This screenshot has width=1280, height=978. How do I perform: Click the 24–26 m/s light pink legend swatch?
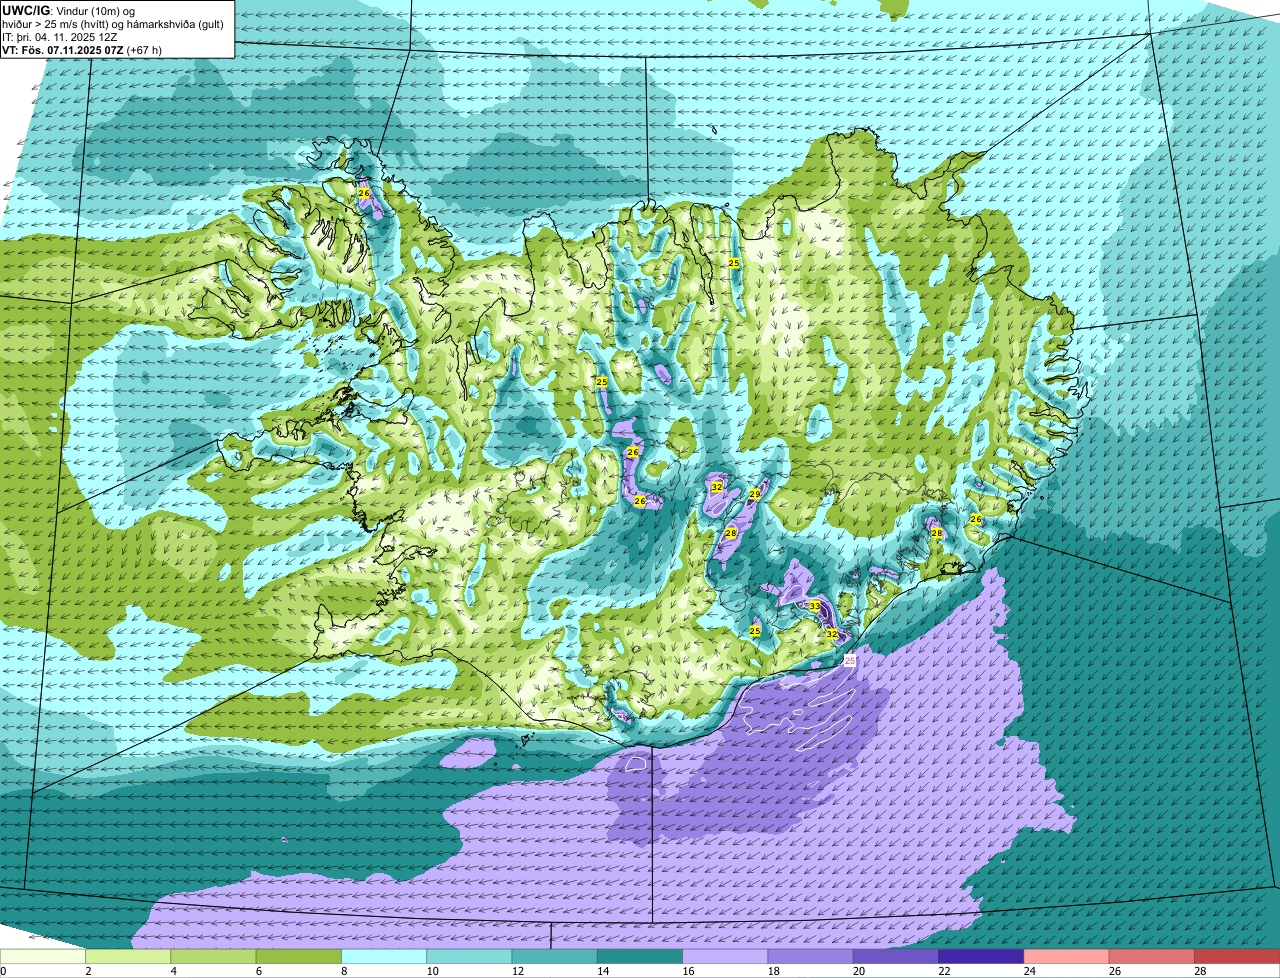pyautogui.click(x=1067, y=957)
